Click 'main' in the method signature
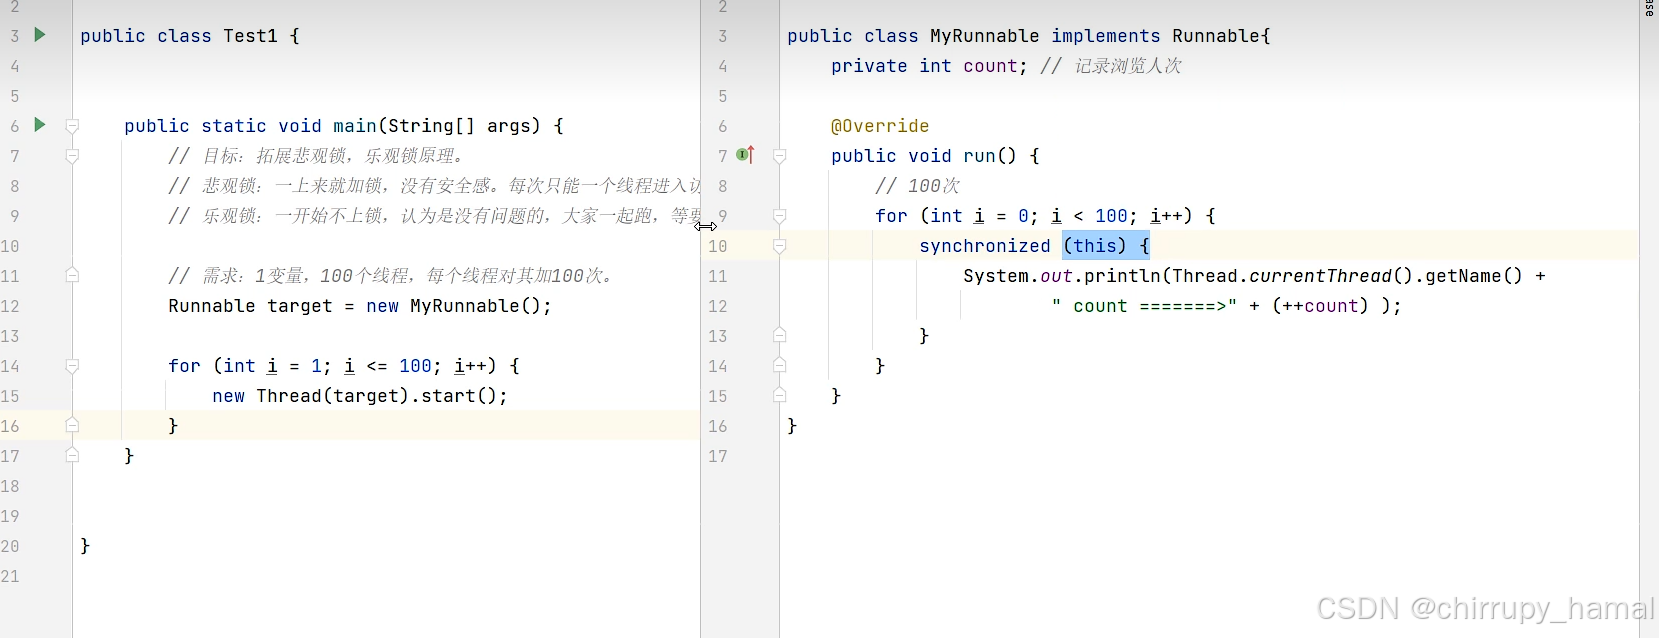 click(x=355, y=126)
